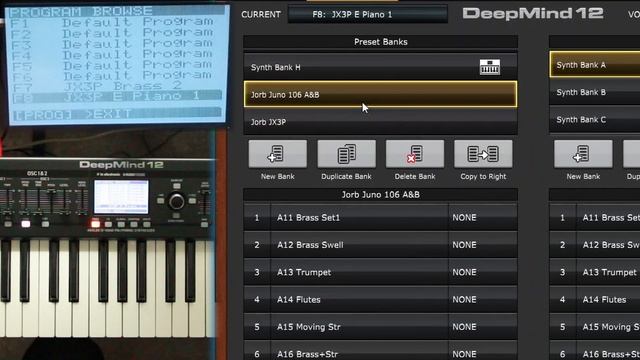Select Synth Bank C in right panel
The height and width of the screenshot is (360, 640).
595,120
